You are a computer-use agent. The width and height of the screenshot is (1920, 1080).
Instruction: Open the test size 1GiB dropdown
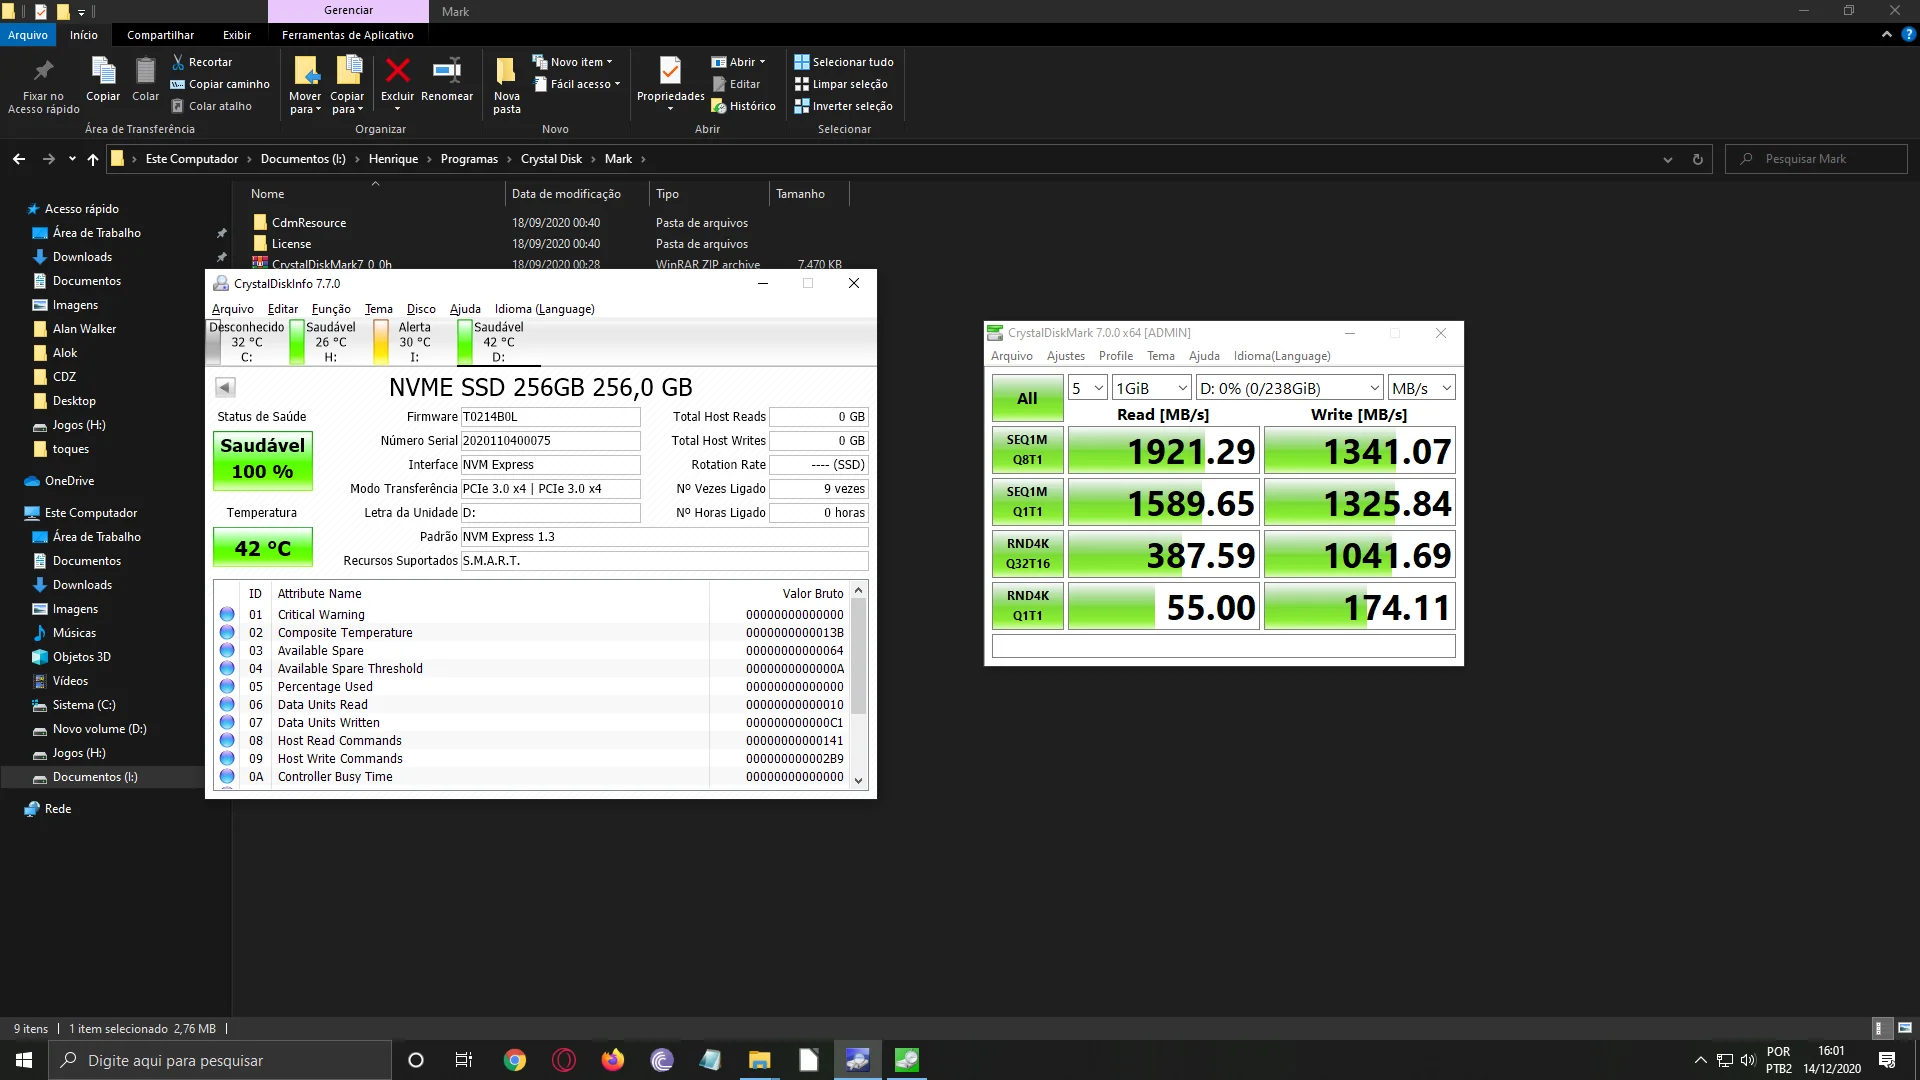pyautogui.click(x=1151, y=388)
